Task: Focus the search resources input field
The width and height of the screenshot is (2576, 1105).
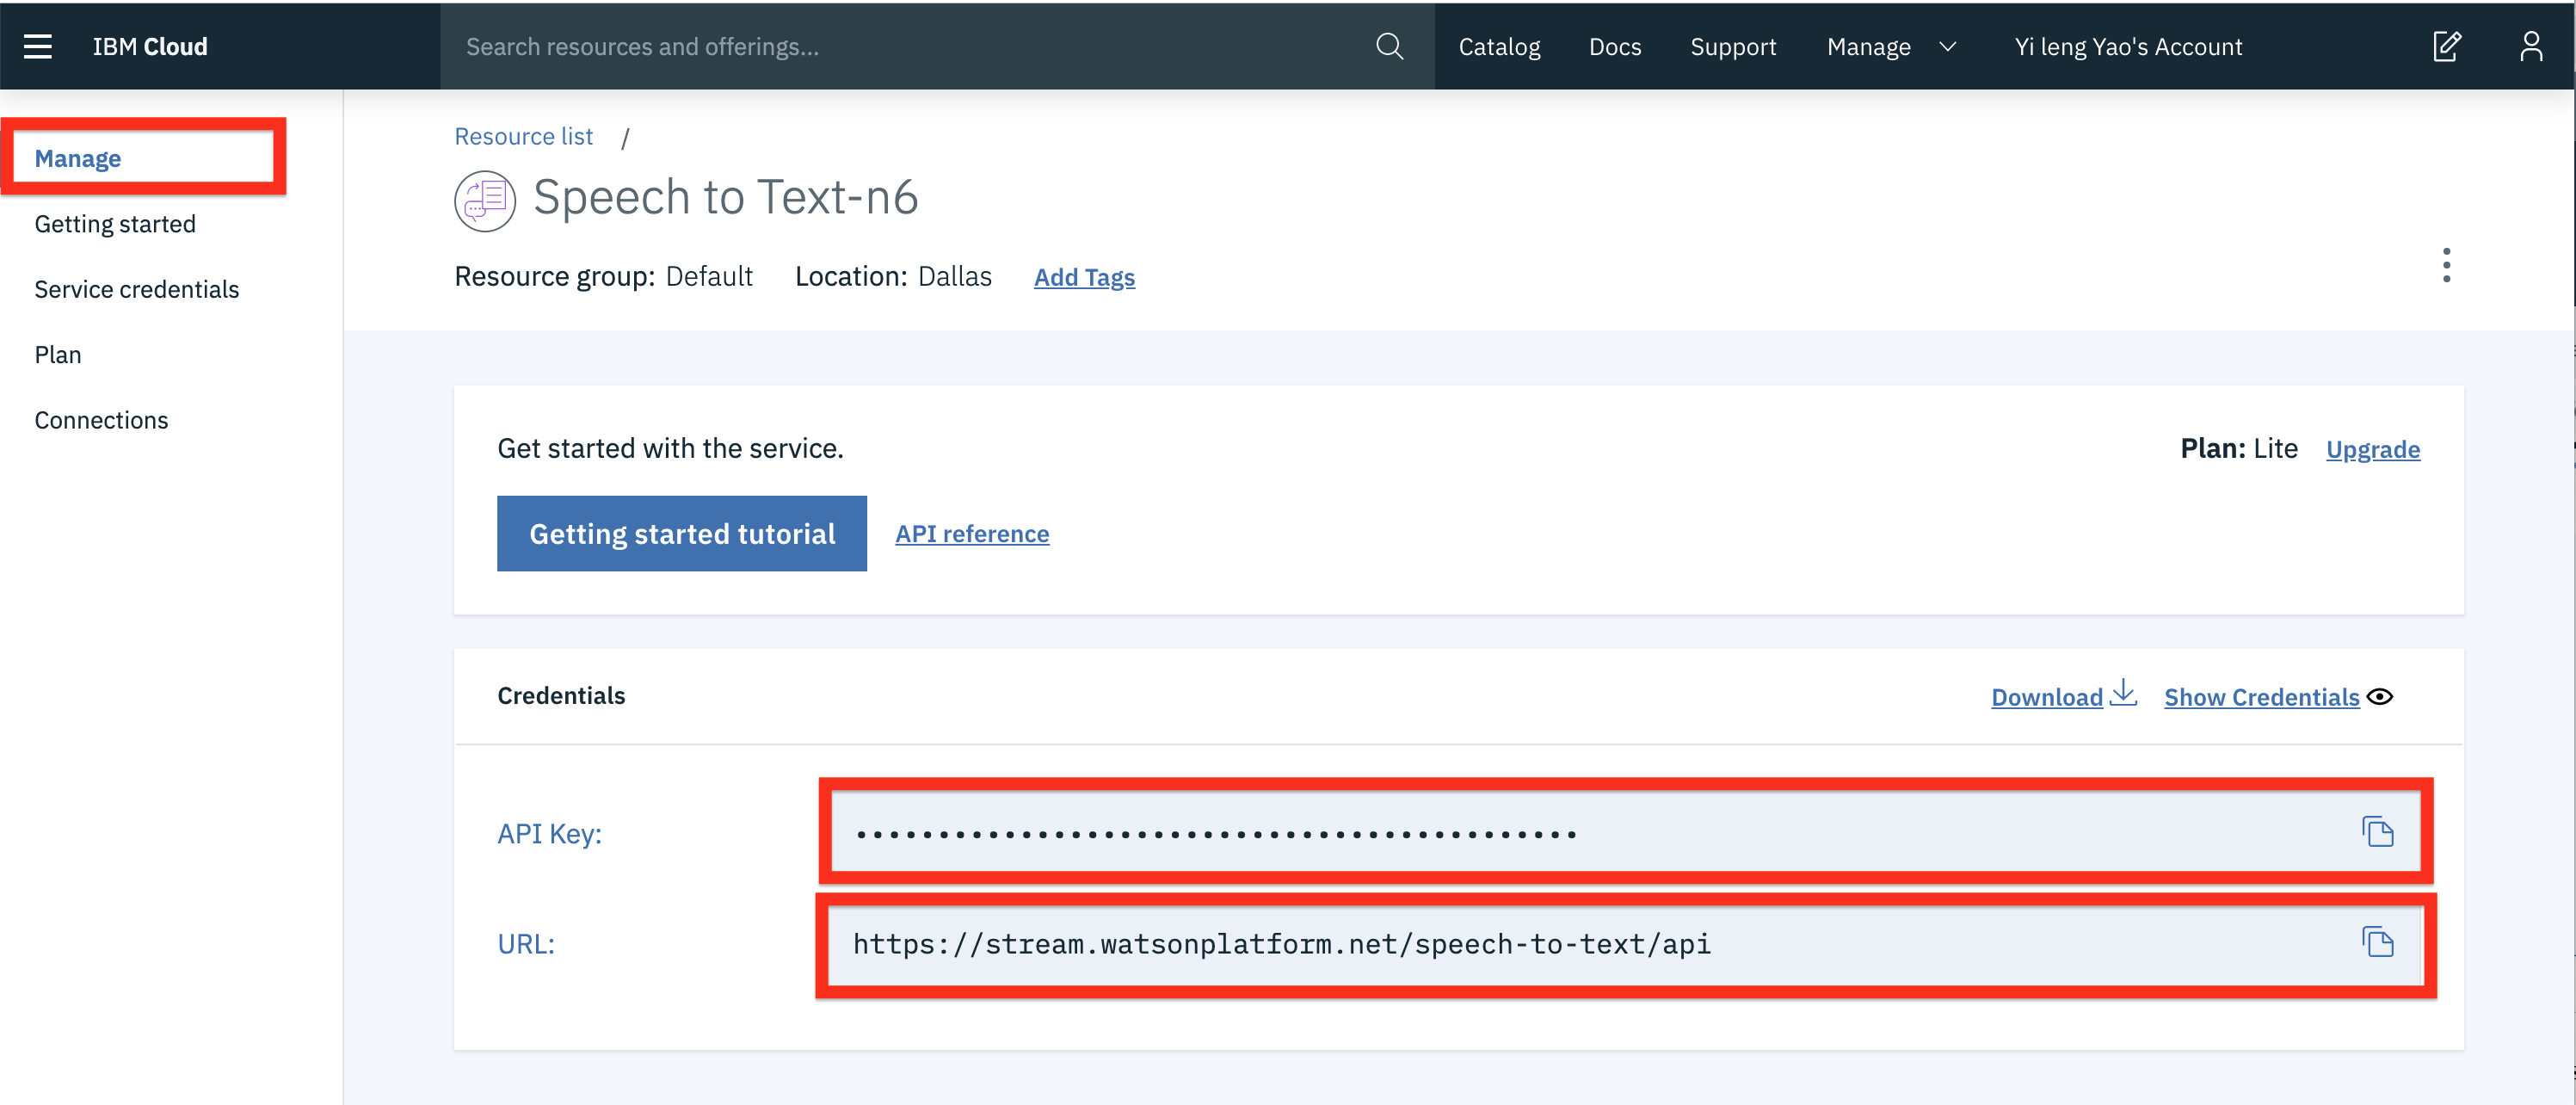Action: click(900, 46)
